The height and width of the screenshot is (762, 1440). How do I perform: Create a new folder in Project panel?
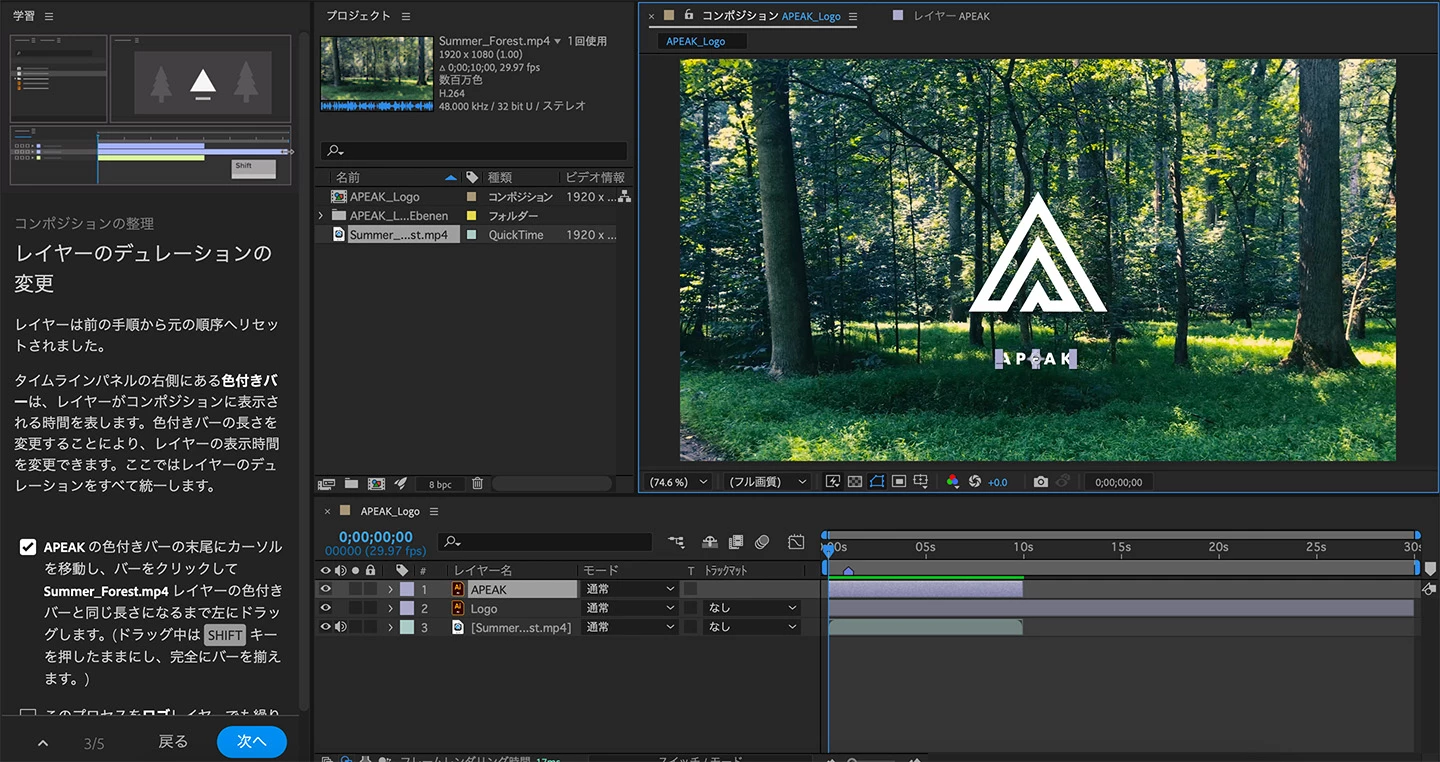351,483
